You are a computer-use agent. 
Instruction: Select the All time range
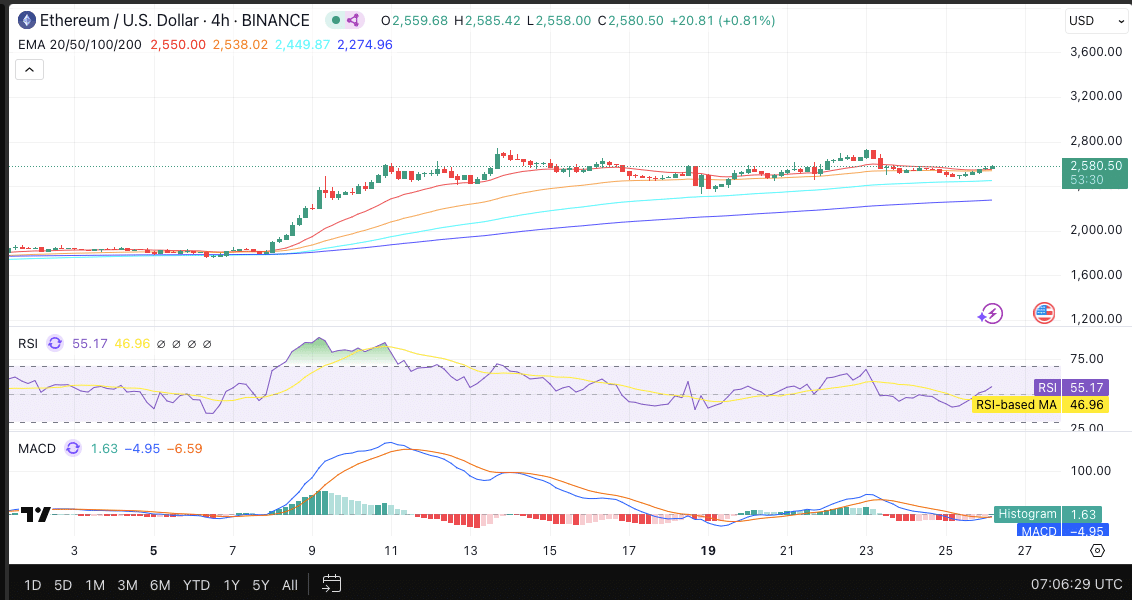pyautogui.click(x=289, y=585)
